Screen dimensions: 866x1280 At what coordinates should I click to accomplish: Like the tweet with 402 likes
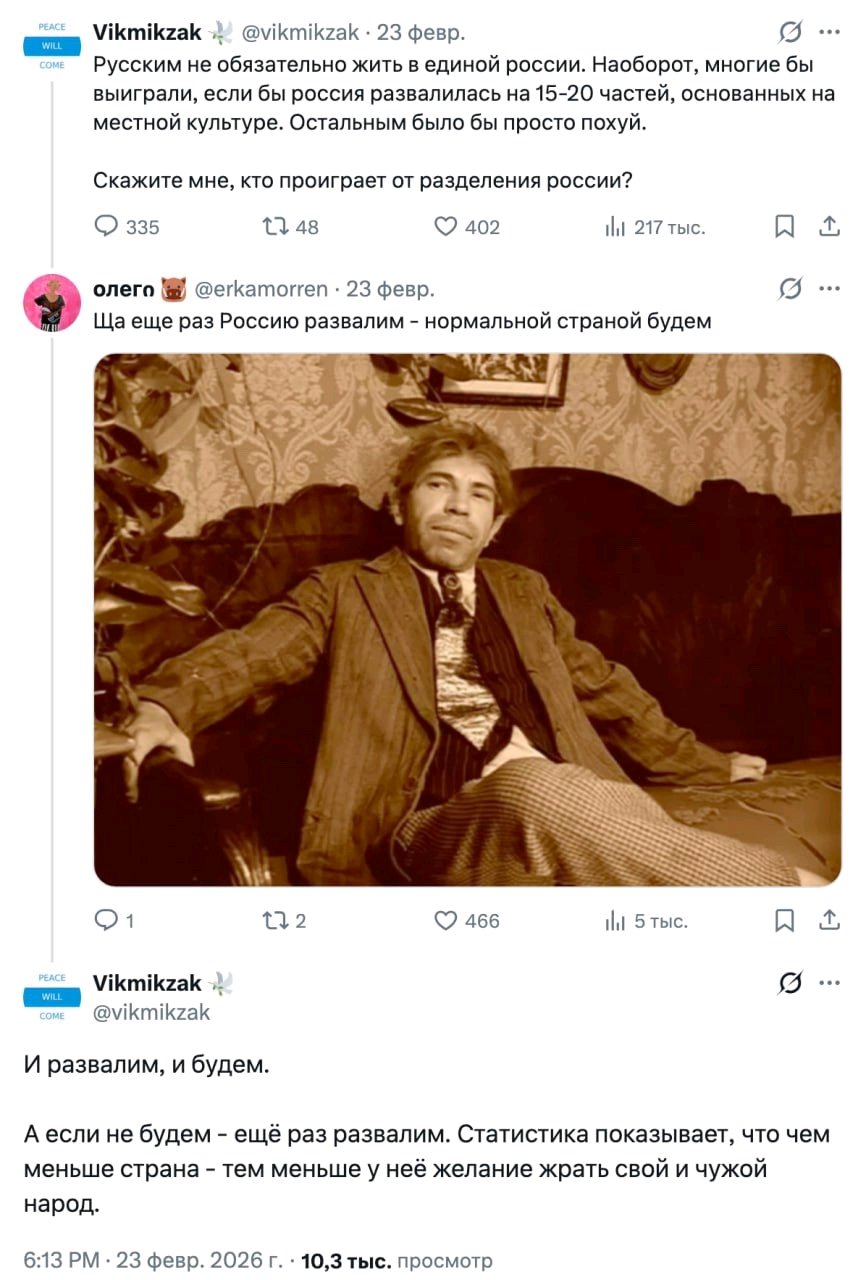pos(446,227)
